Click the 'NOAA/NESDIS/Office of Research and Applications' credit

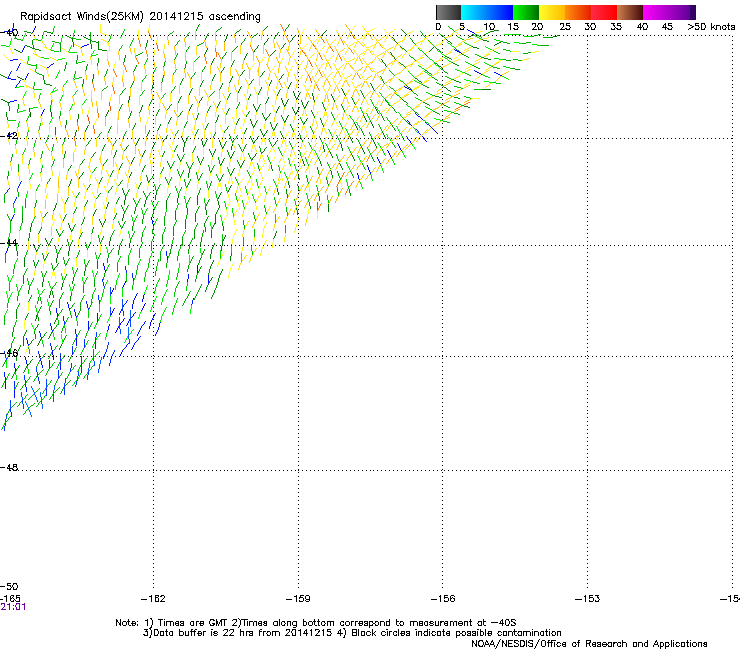(589, 644)
